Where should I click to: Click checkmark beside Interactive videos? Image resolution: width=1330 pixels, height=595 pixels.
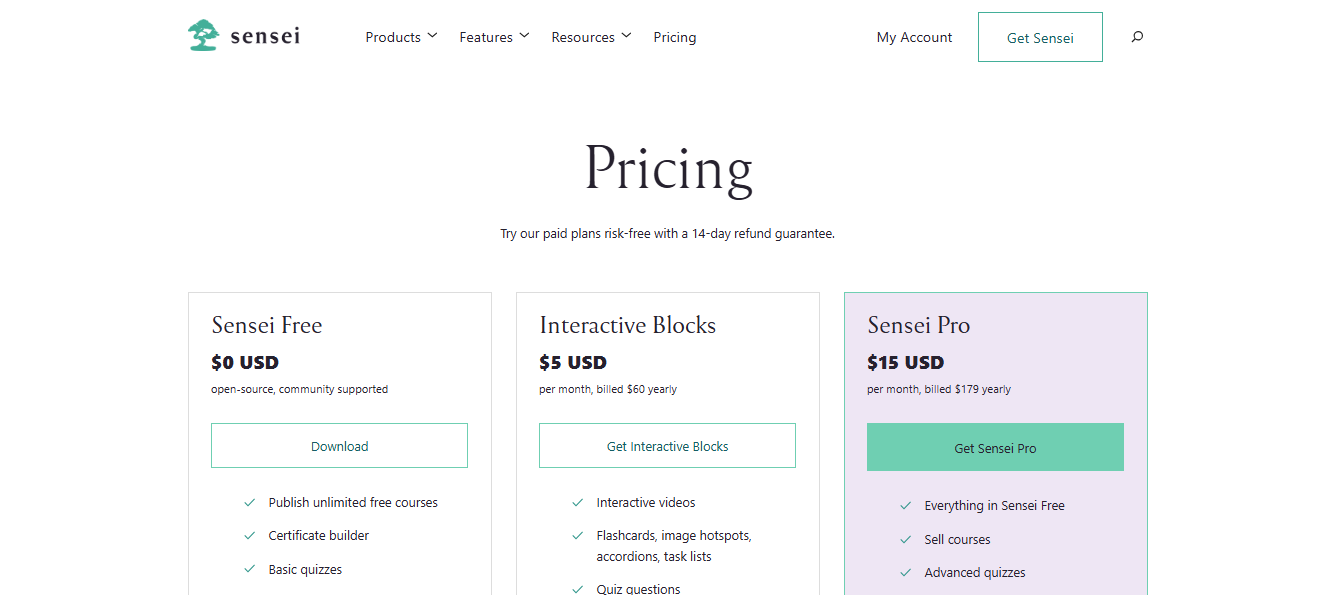578,503
